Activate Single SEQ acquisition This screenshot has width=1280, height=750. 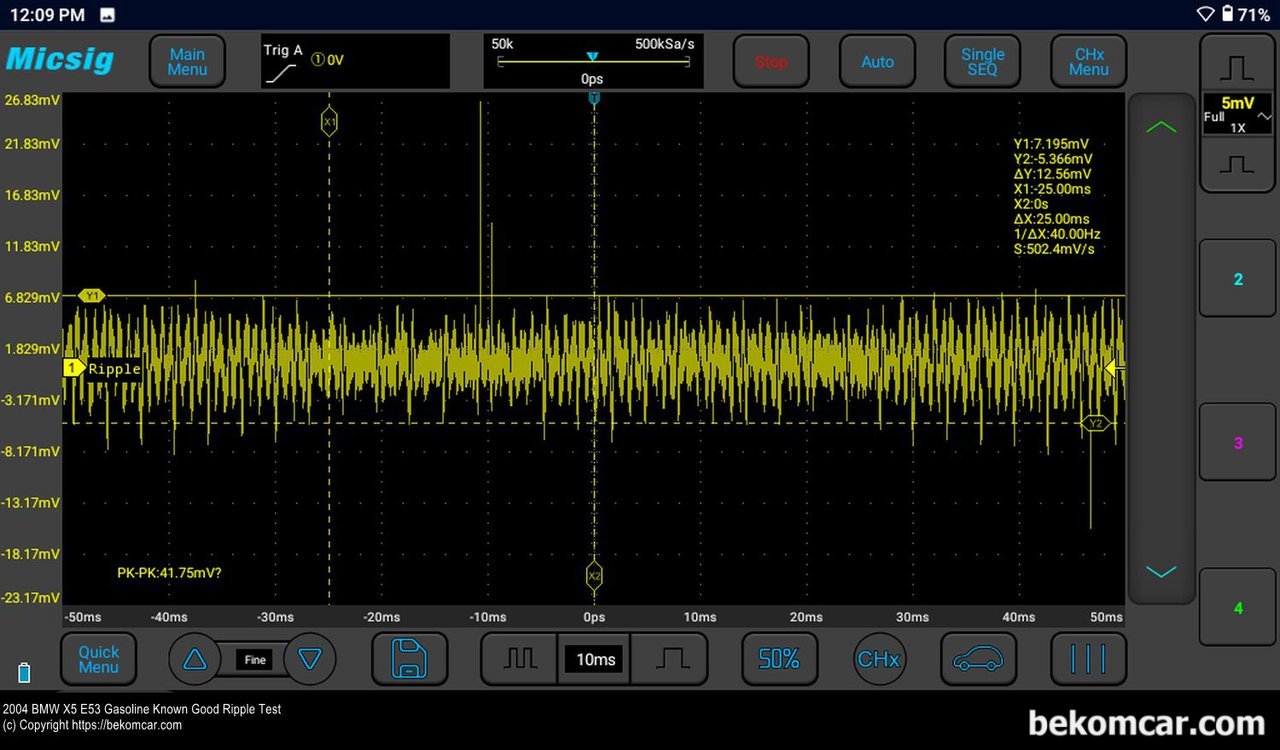[x=983, y=62]
